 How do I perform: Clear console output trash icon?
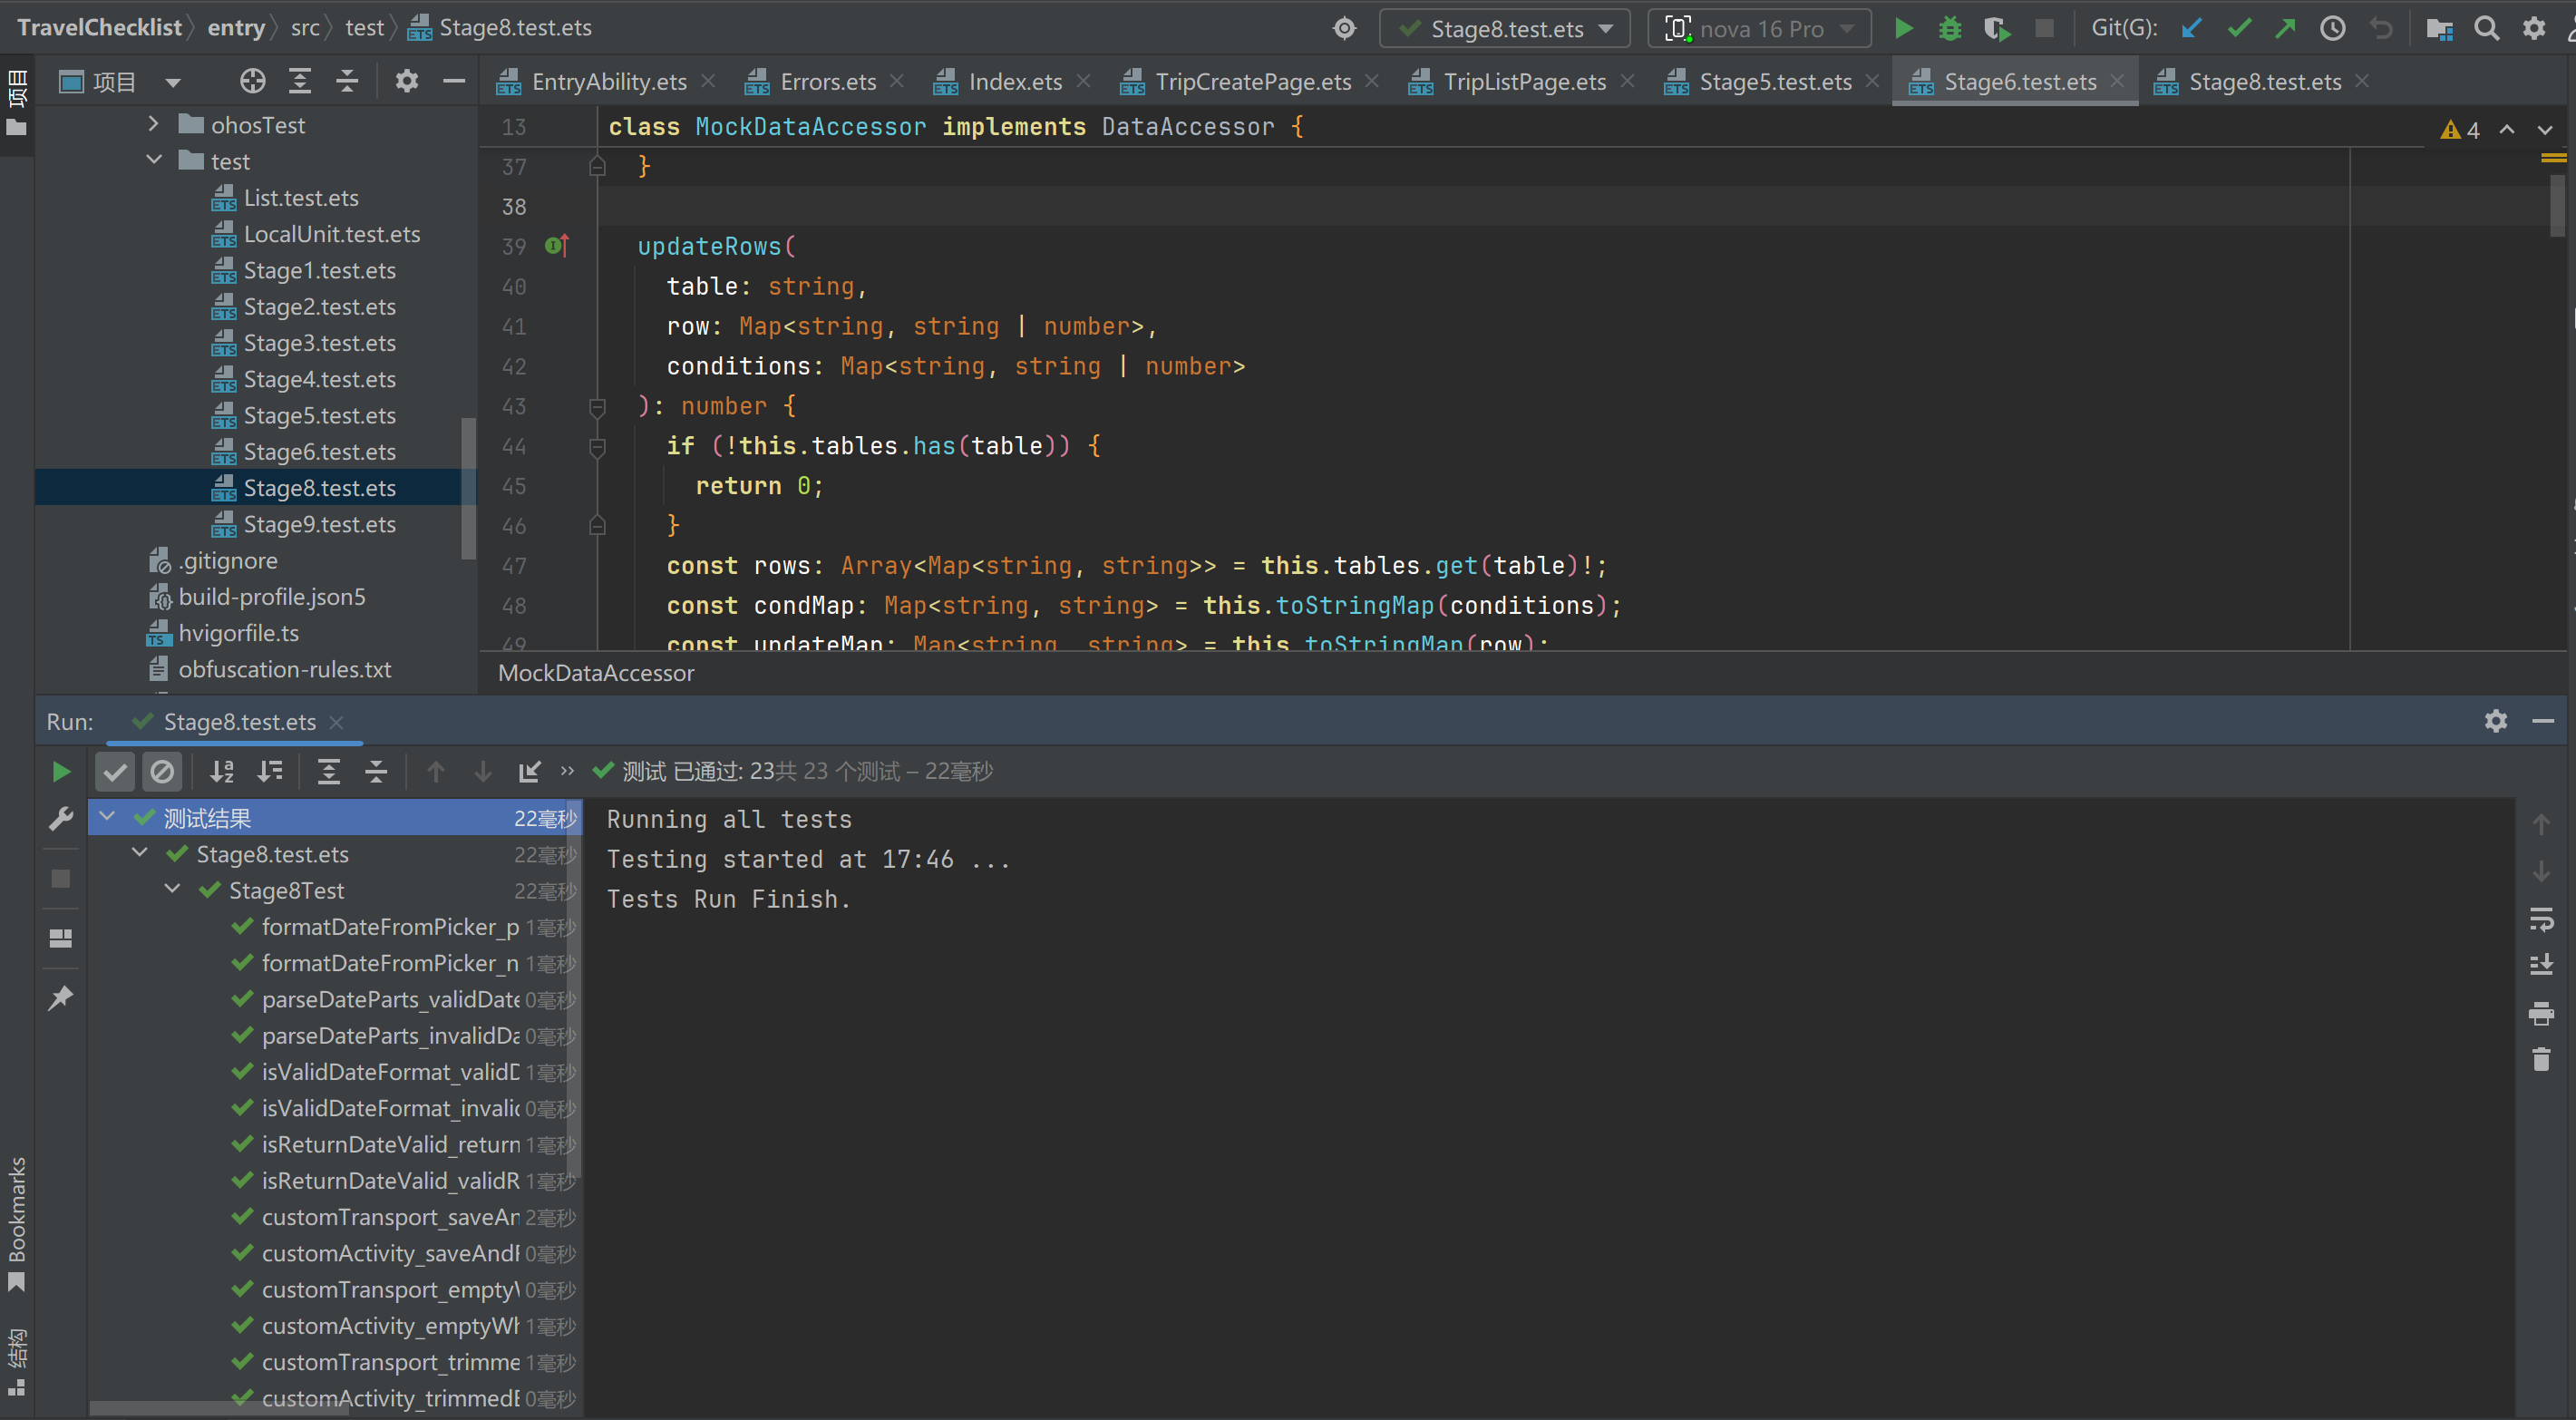click(x=2541, y=1059)
